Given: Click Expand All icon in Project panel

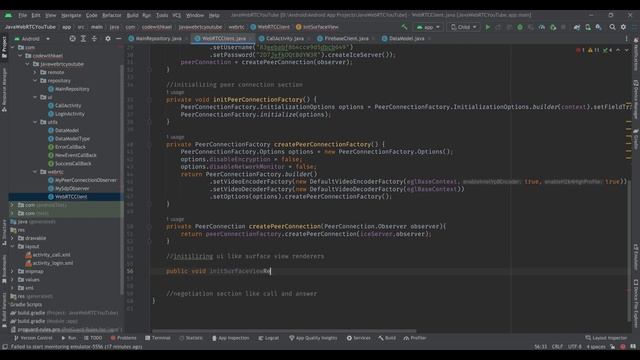Looking at the screenshot, I should tap(83, 38).
